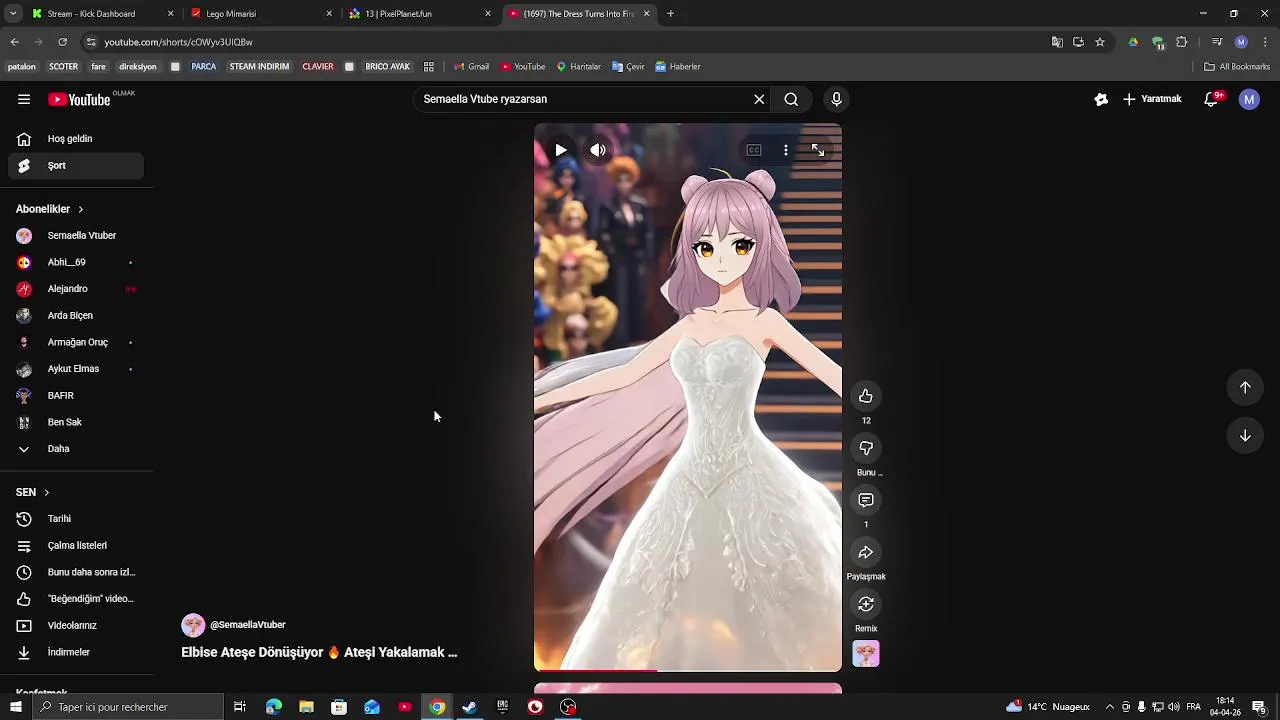Go to next short with down arrow
This screenshot has width=1280, height=720.
coord(1245,435)
